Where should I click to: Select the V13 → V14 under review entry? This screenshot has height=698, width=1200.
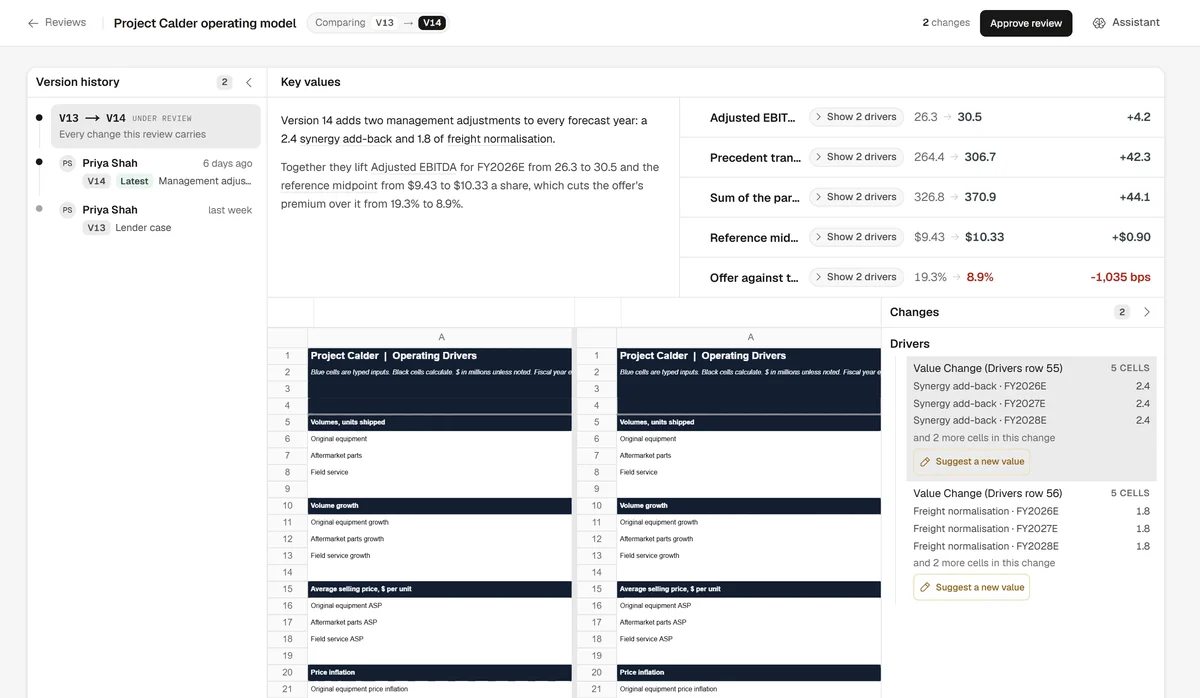click(x=155, y=126)
